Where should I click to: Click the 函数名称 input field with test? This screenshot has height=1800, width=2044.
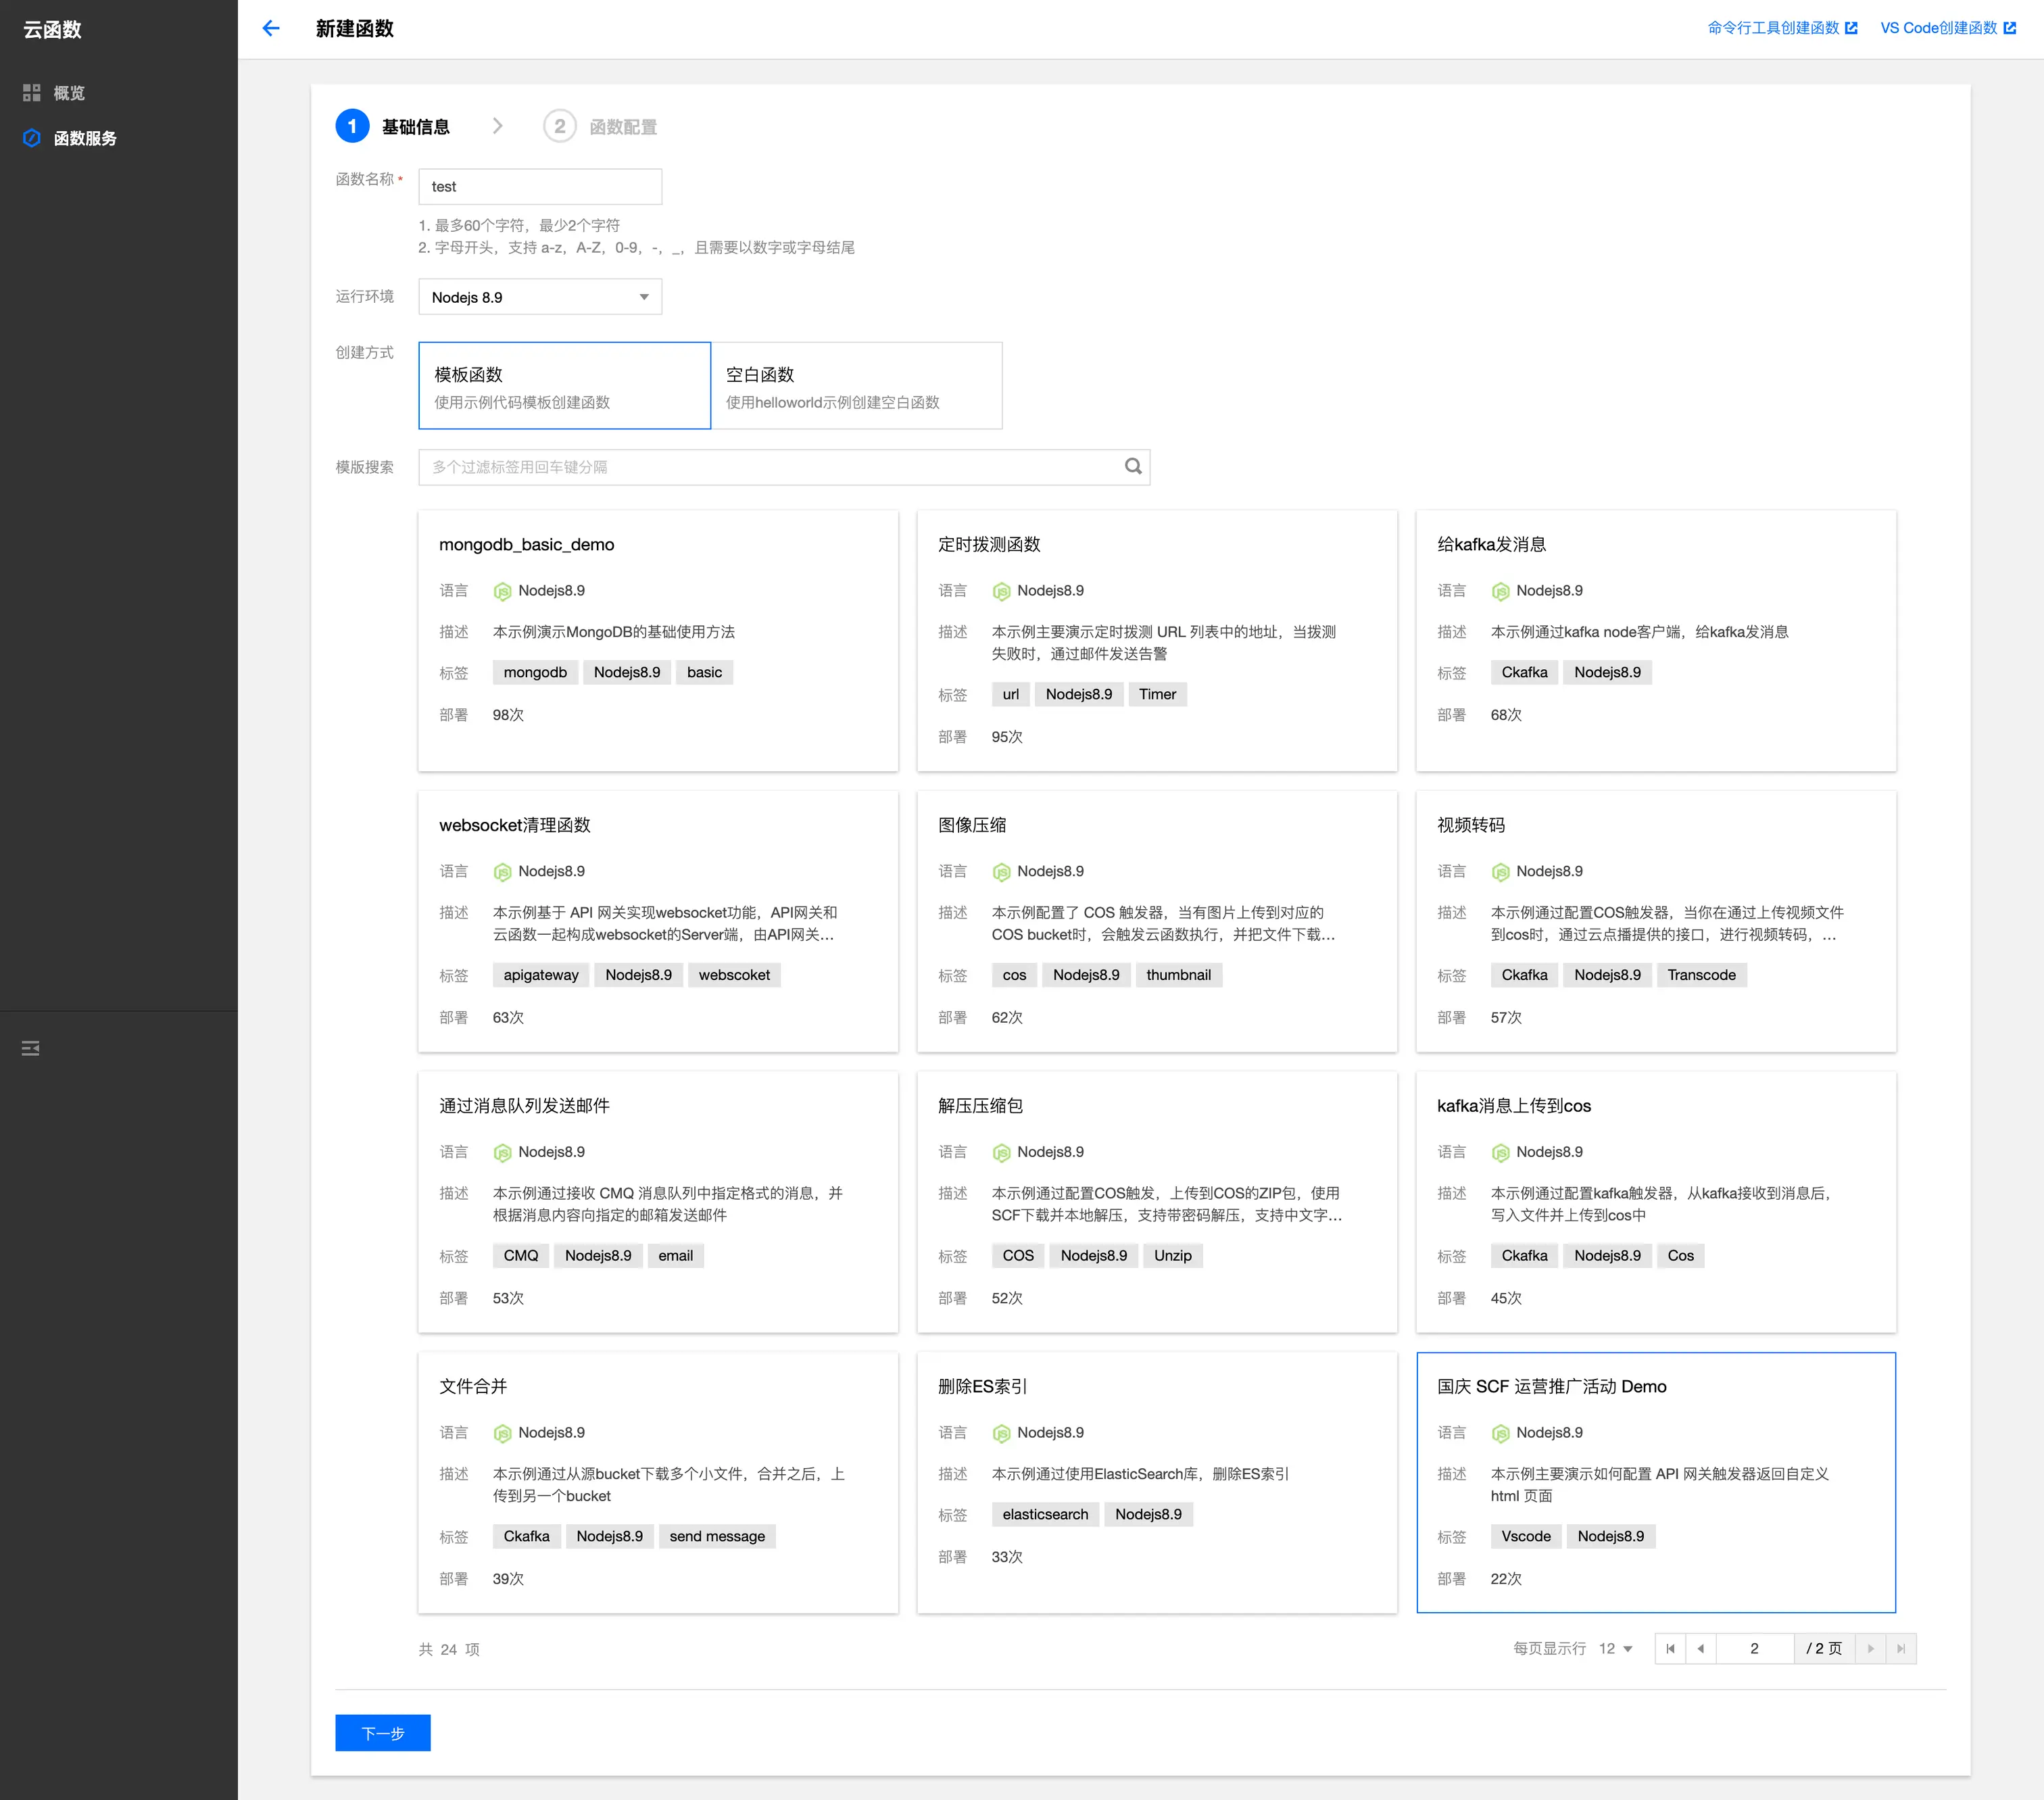point(540,187)
